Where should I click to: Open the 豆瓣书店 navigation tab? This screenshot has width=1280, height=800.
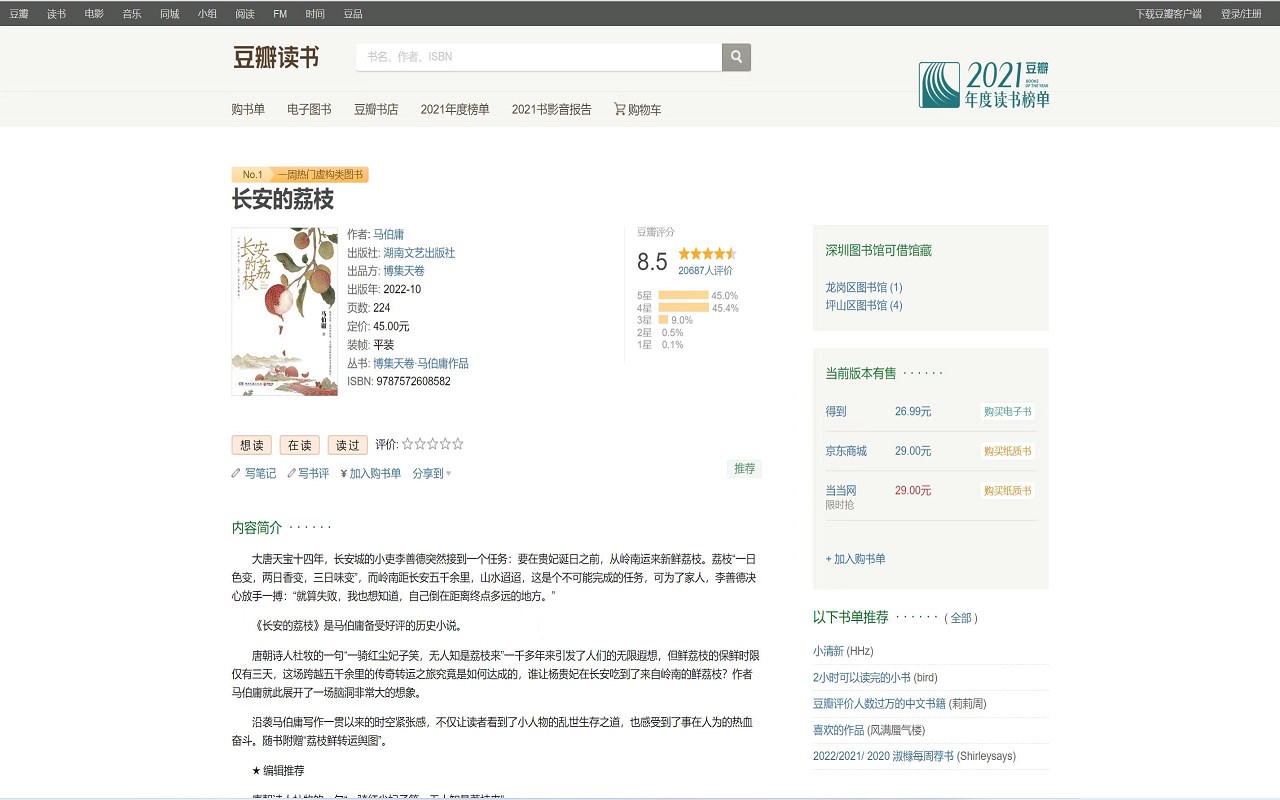click(x=376, y=109)
